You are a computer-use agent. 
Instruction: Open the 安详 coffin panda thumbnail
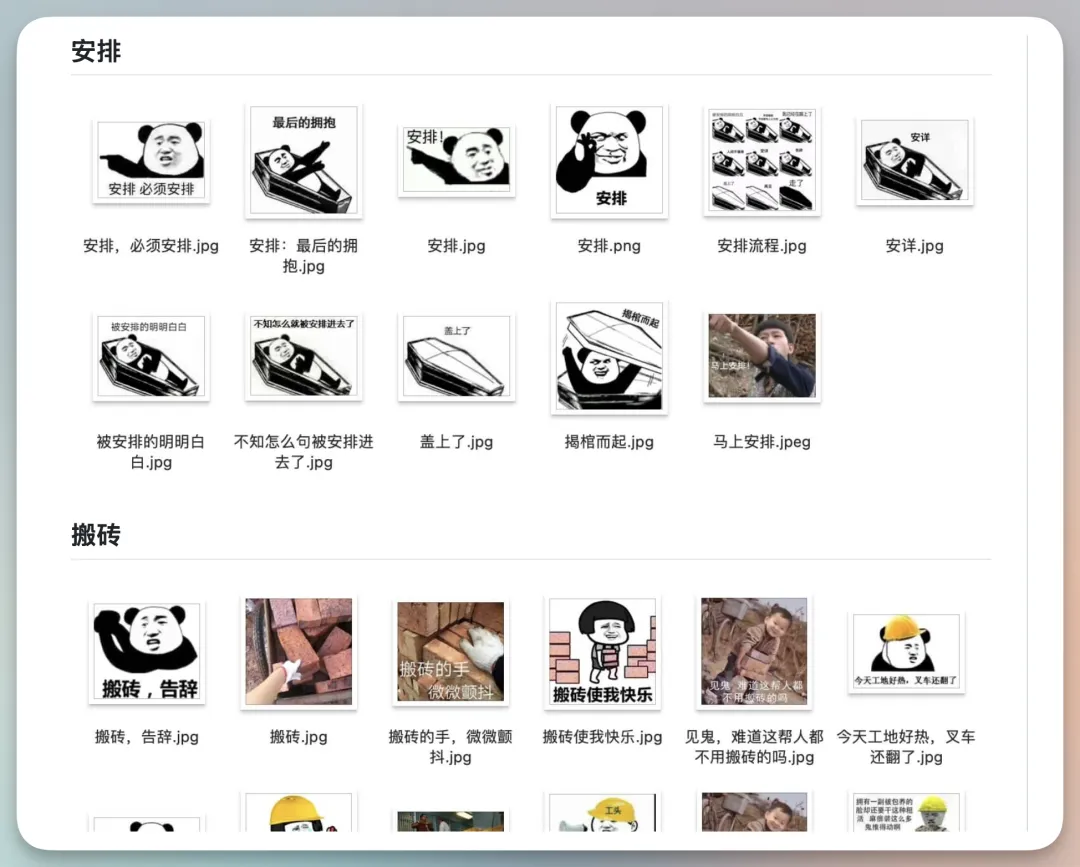point(914,161)
